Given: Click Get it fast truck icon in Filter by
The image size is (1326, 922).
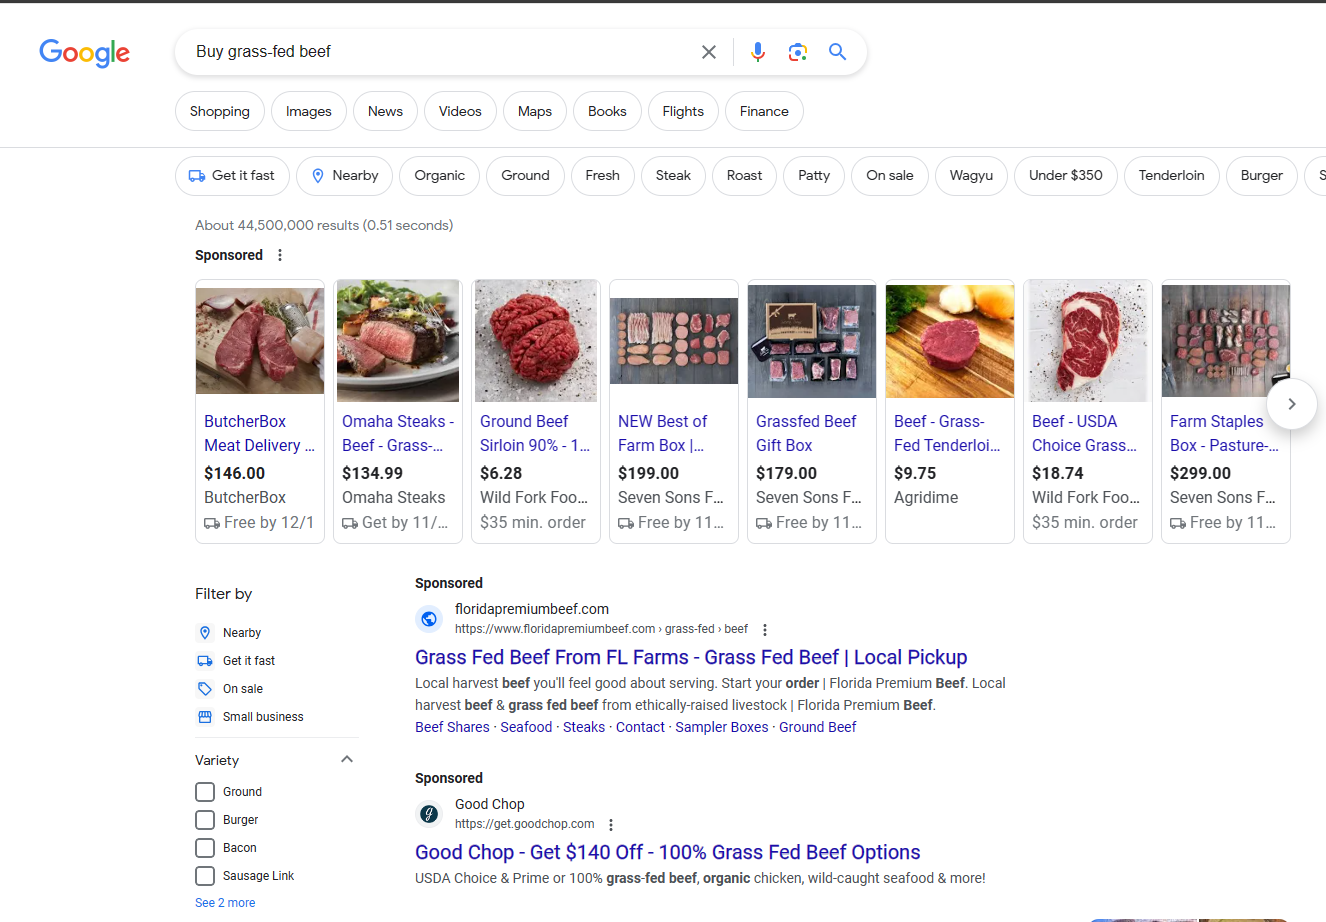Looking at the screenshot, I should click(x=205, y=661).
